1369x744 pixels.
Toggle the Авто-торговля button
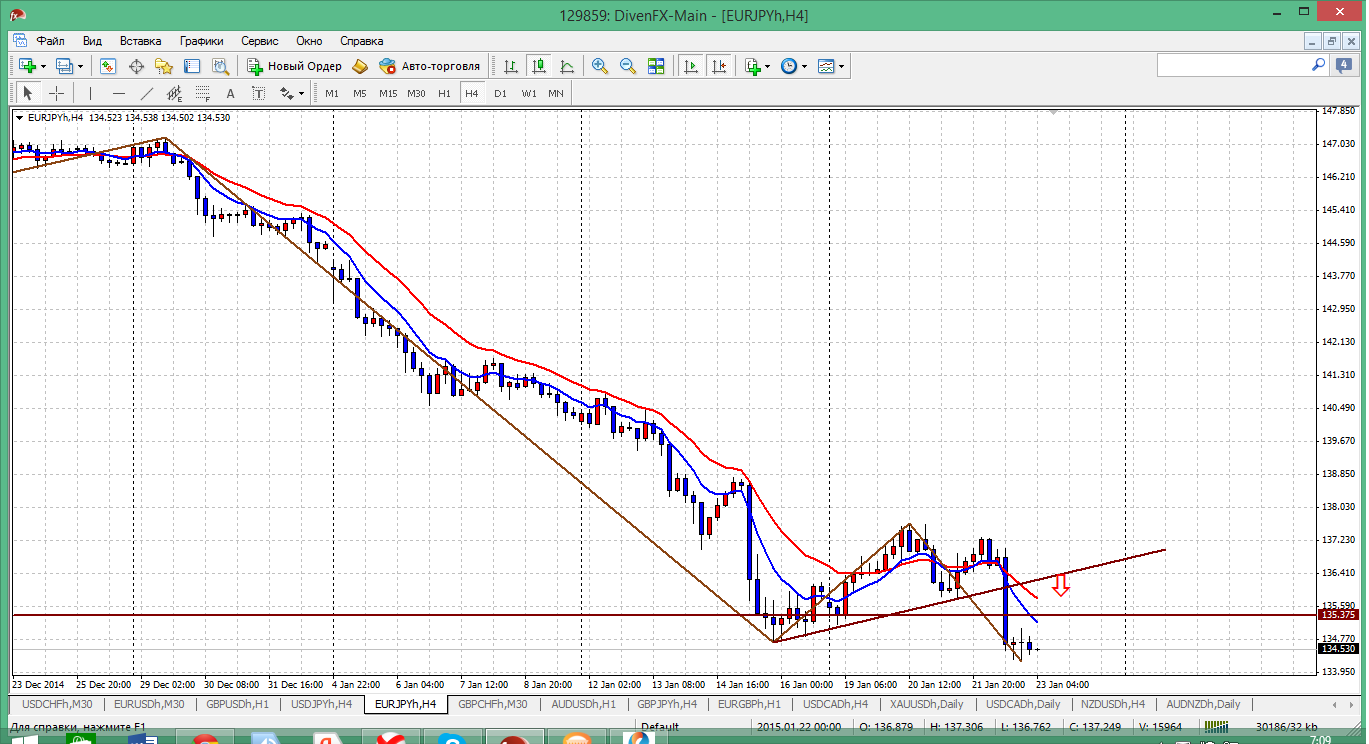(x=430, y=66)
